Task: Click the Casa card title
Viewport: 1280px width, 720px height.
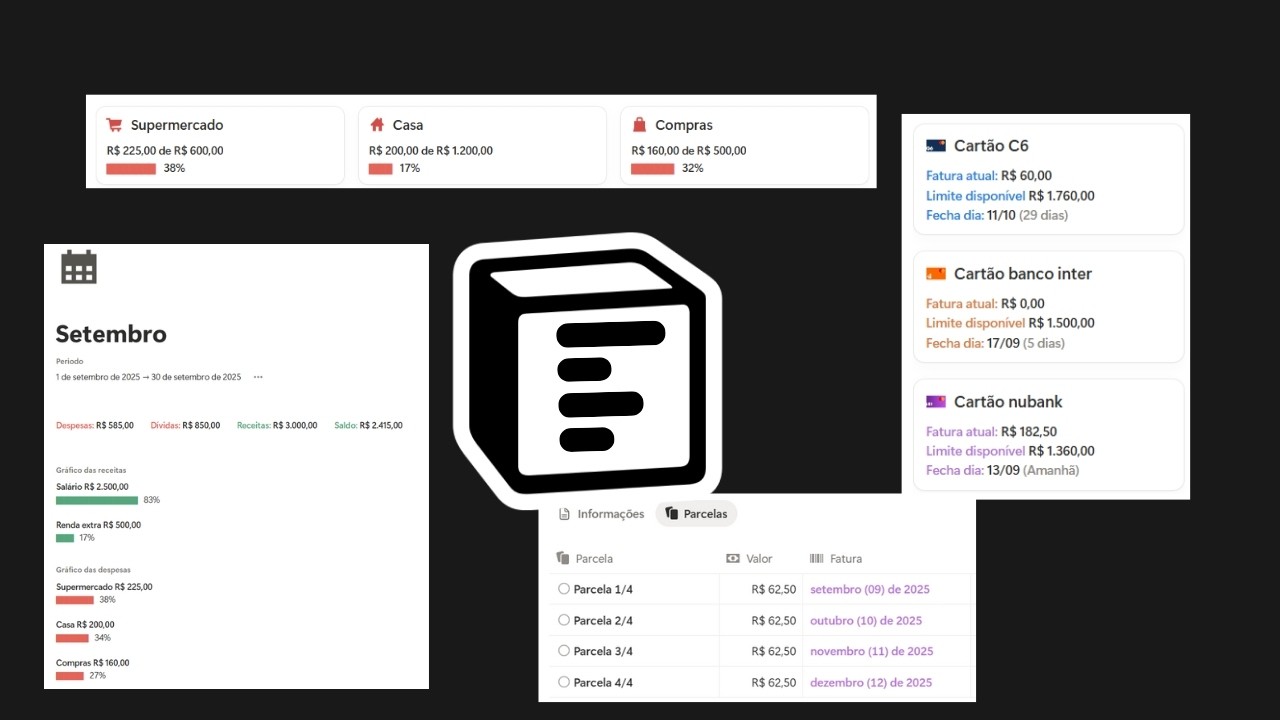Action: [408, 125]
